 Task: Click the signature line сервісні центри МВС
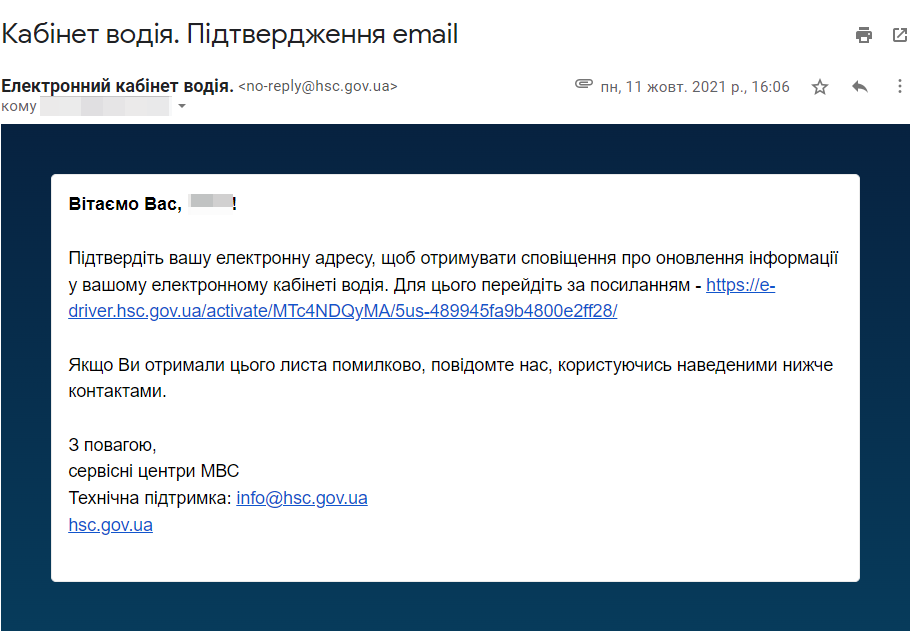[x=154, y=471]
